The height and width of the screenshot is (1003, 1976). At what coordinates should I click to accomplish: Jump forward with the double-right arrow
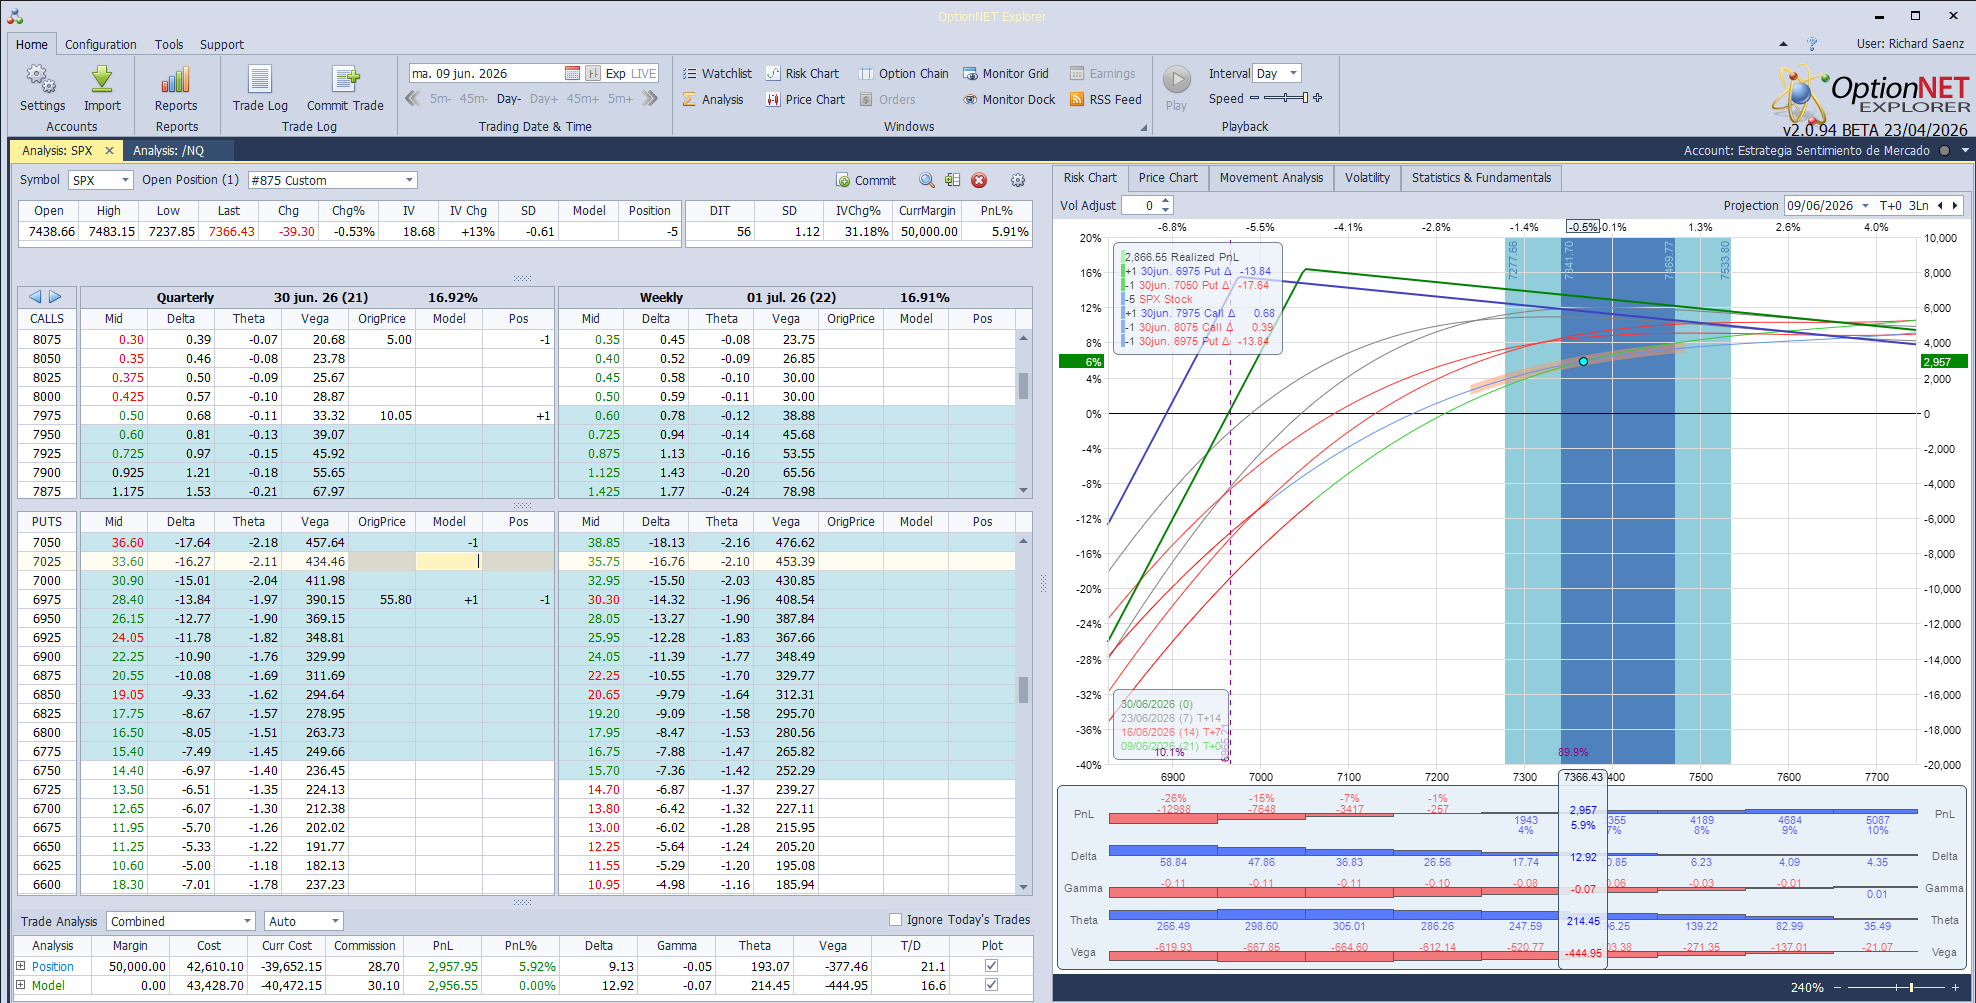pos(650,98)
